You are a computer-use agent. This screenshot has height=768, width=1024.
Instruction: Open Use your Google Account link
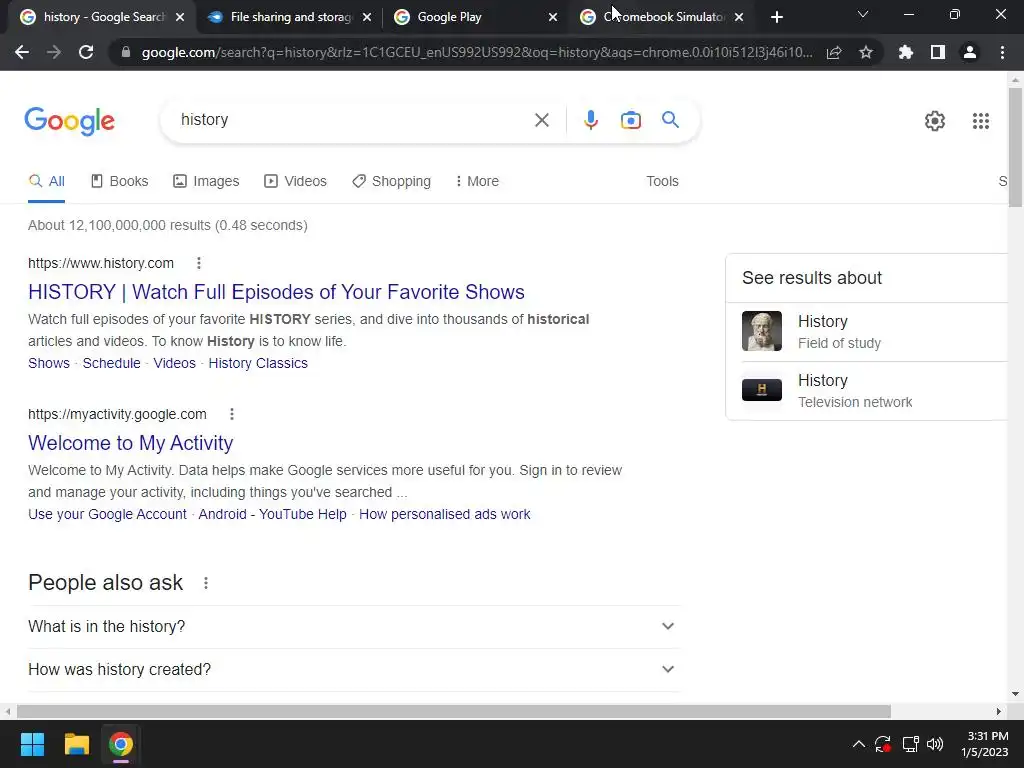tap(107, 514)
